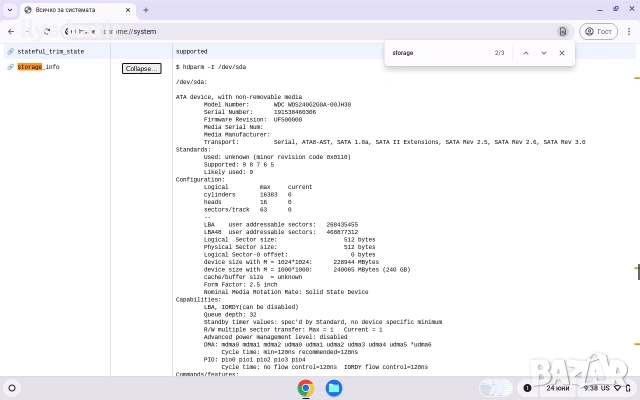The image size is (640, 400).
Task: Restore down the Chrome window
Action: [x=616, y=9]
